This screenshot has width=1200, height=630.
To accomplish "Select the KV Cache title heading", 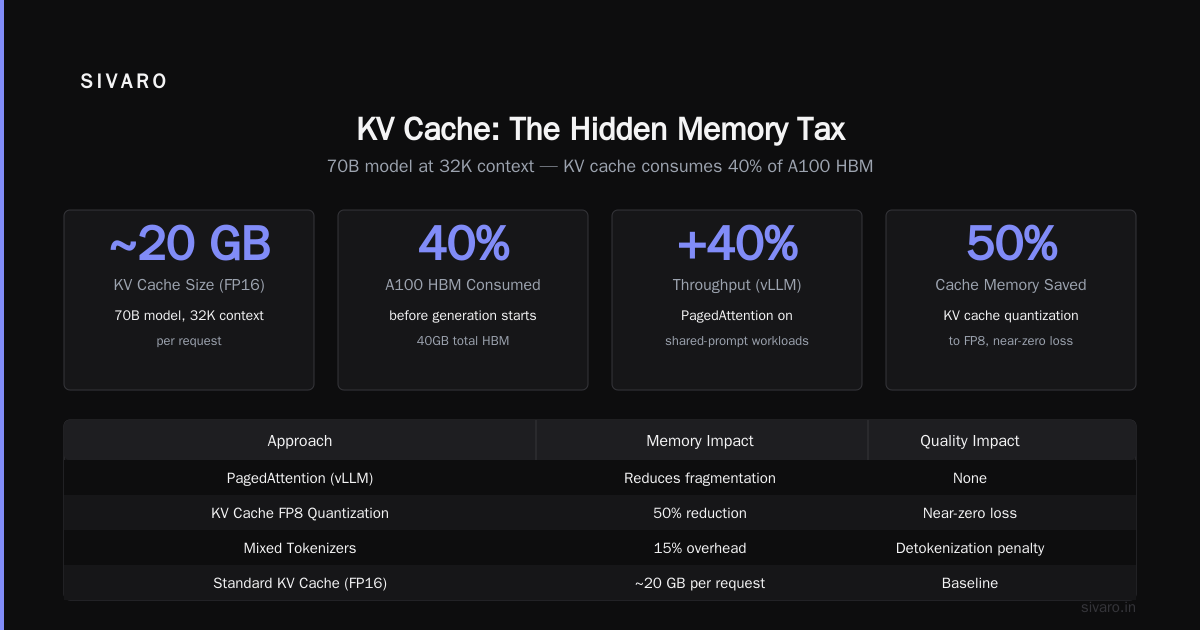I will [600, 129].
